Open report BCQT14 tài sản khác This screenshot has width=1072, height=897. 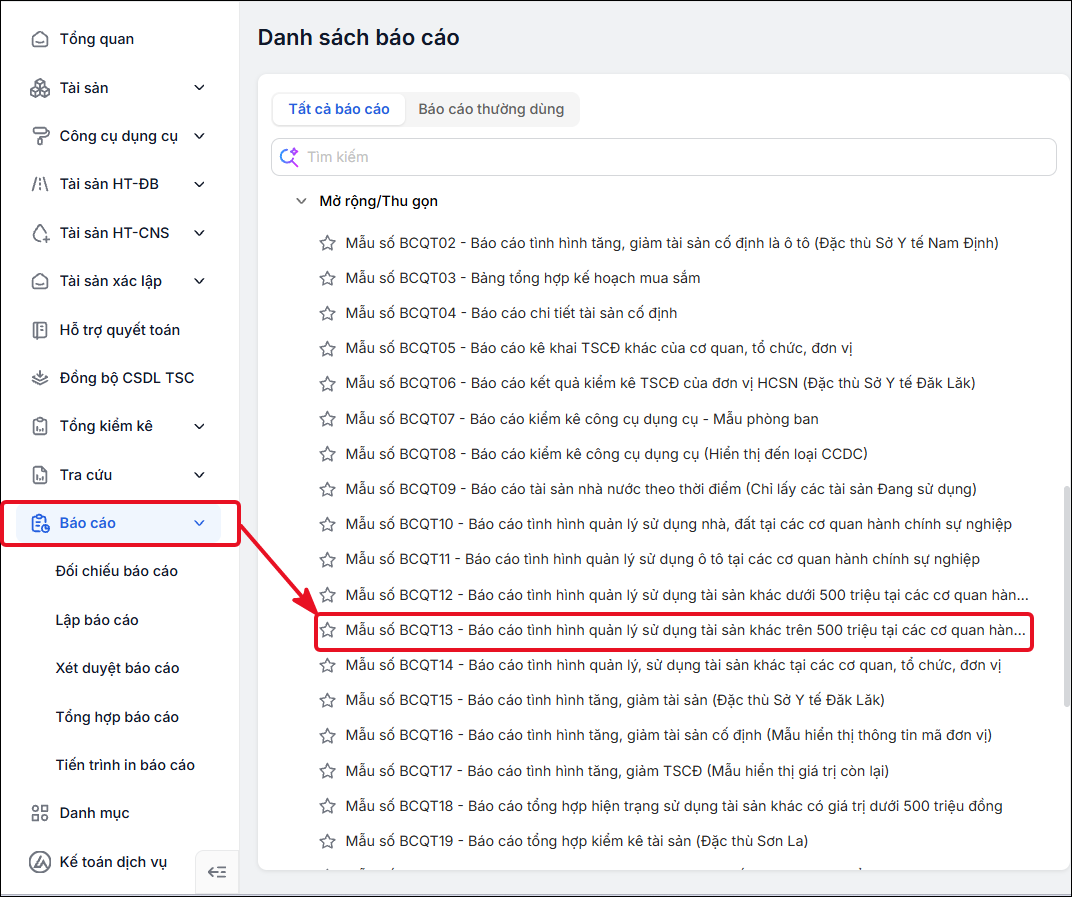coord(673,665)
